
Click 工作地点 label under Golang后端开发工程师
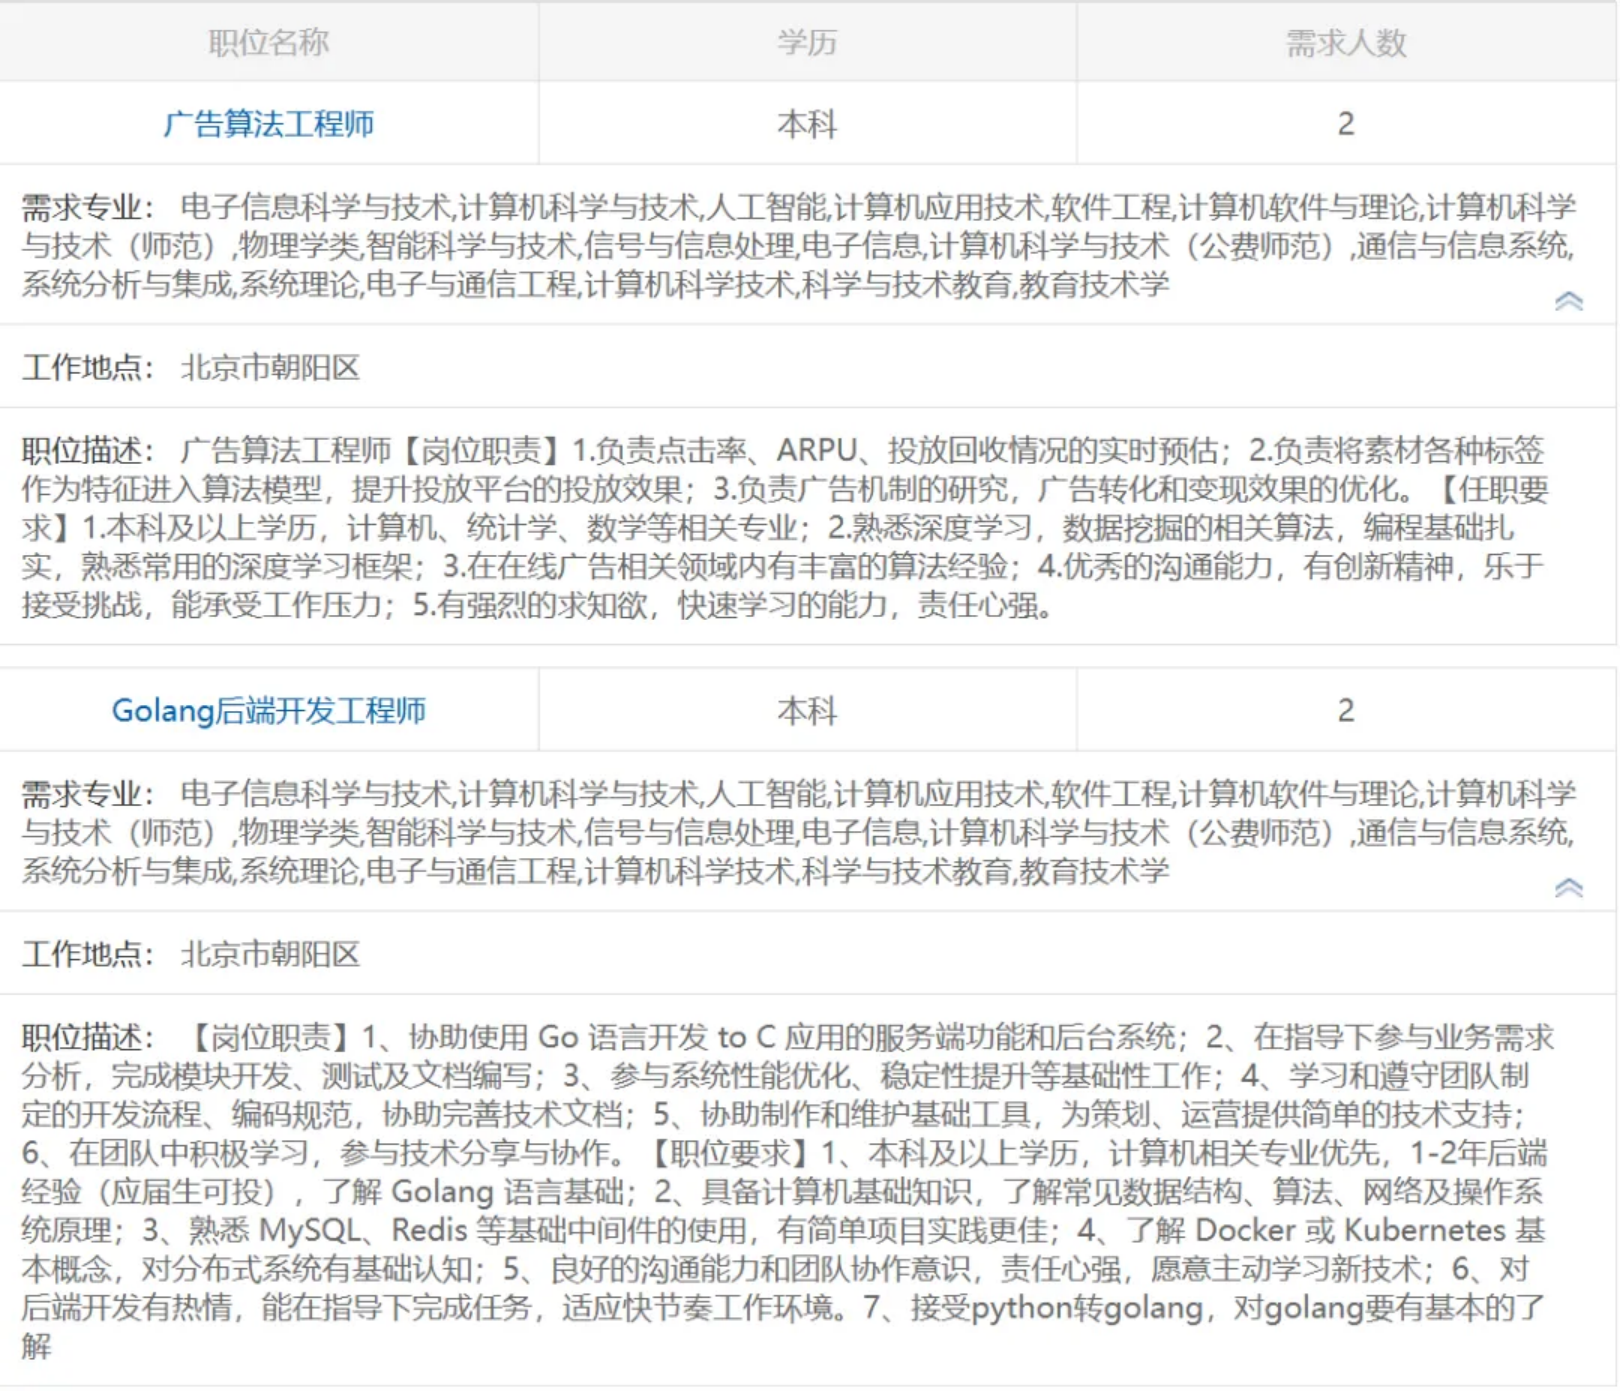coord(87,955)
